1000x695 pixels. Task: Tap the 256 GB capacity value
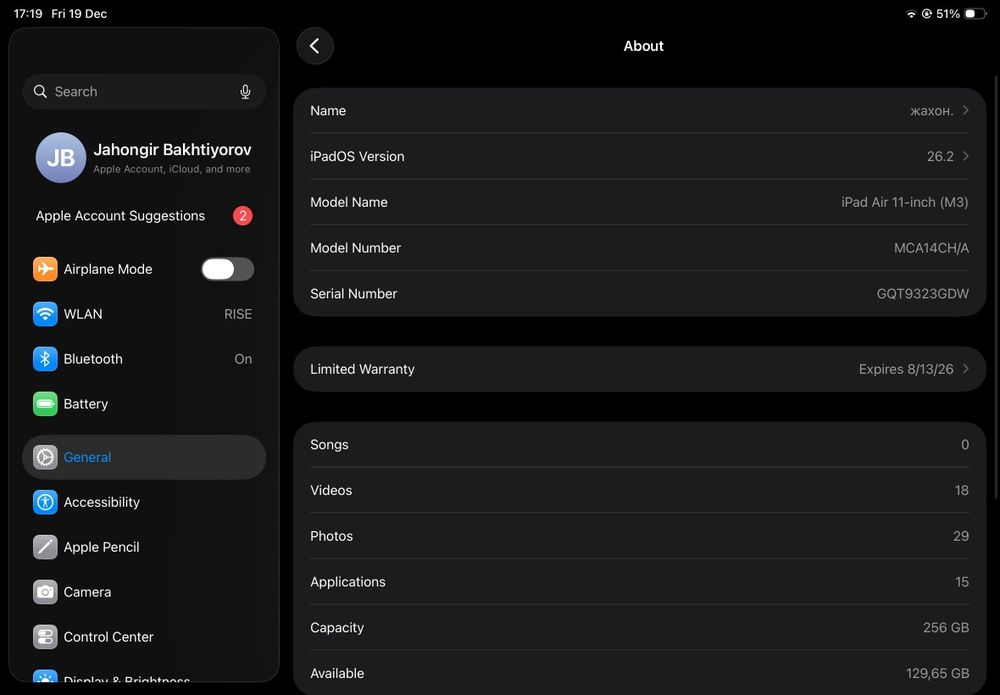pyautogui.click(x=946, y=628)
